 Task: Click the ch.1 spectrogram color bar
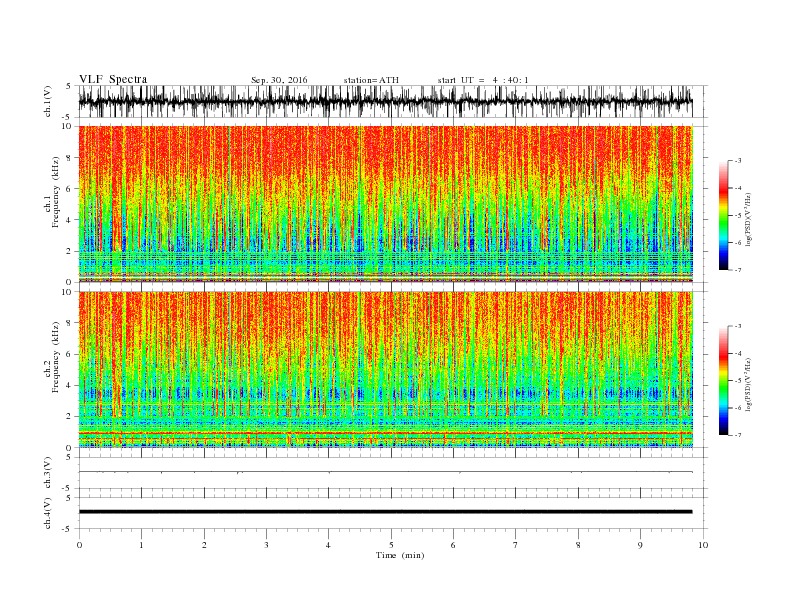click(x=723, y=215)
